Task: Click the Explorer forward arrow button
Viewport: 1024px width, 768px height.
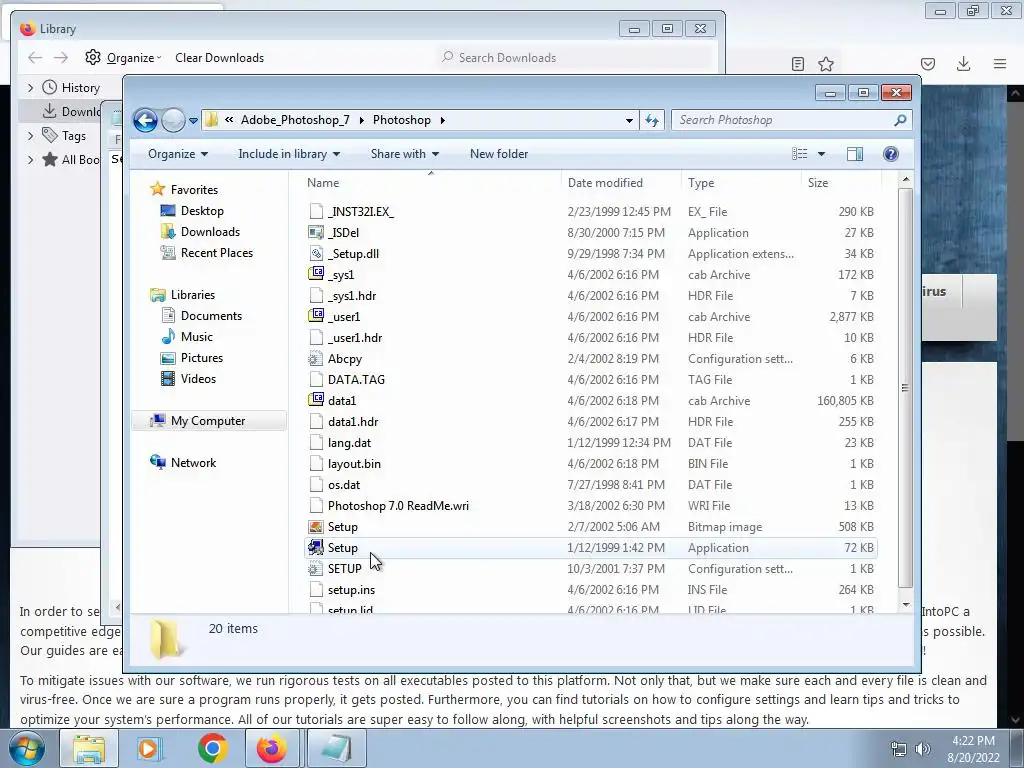Action: (x=173, y=120)
